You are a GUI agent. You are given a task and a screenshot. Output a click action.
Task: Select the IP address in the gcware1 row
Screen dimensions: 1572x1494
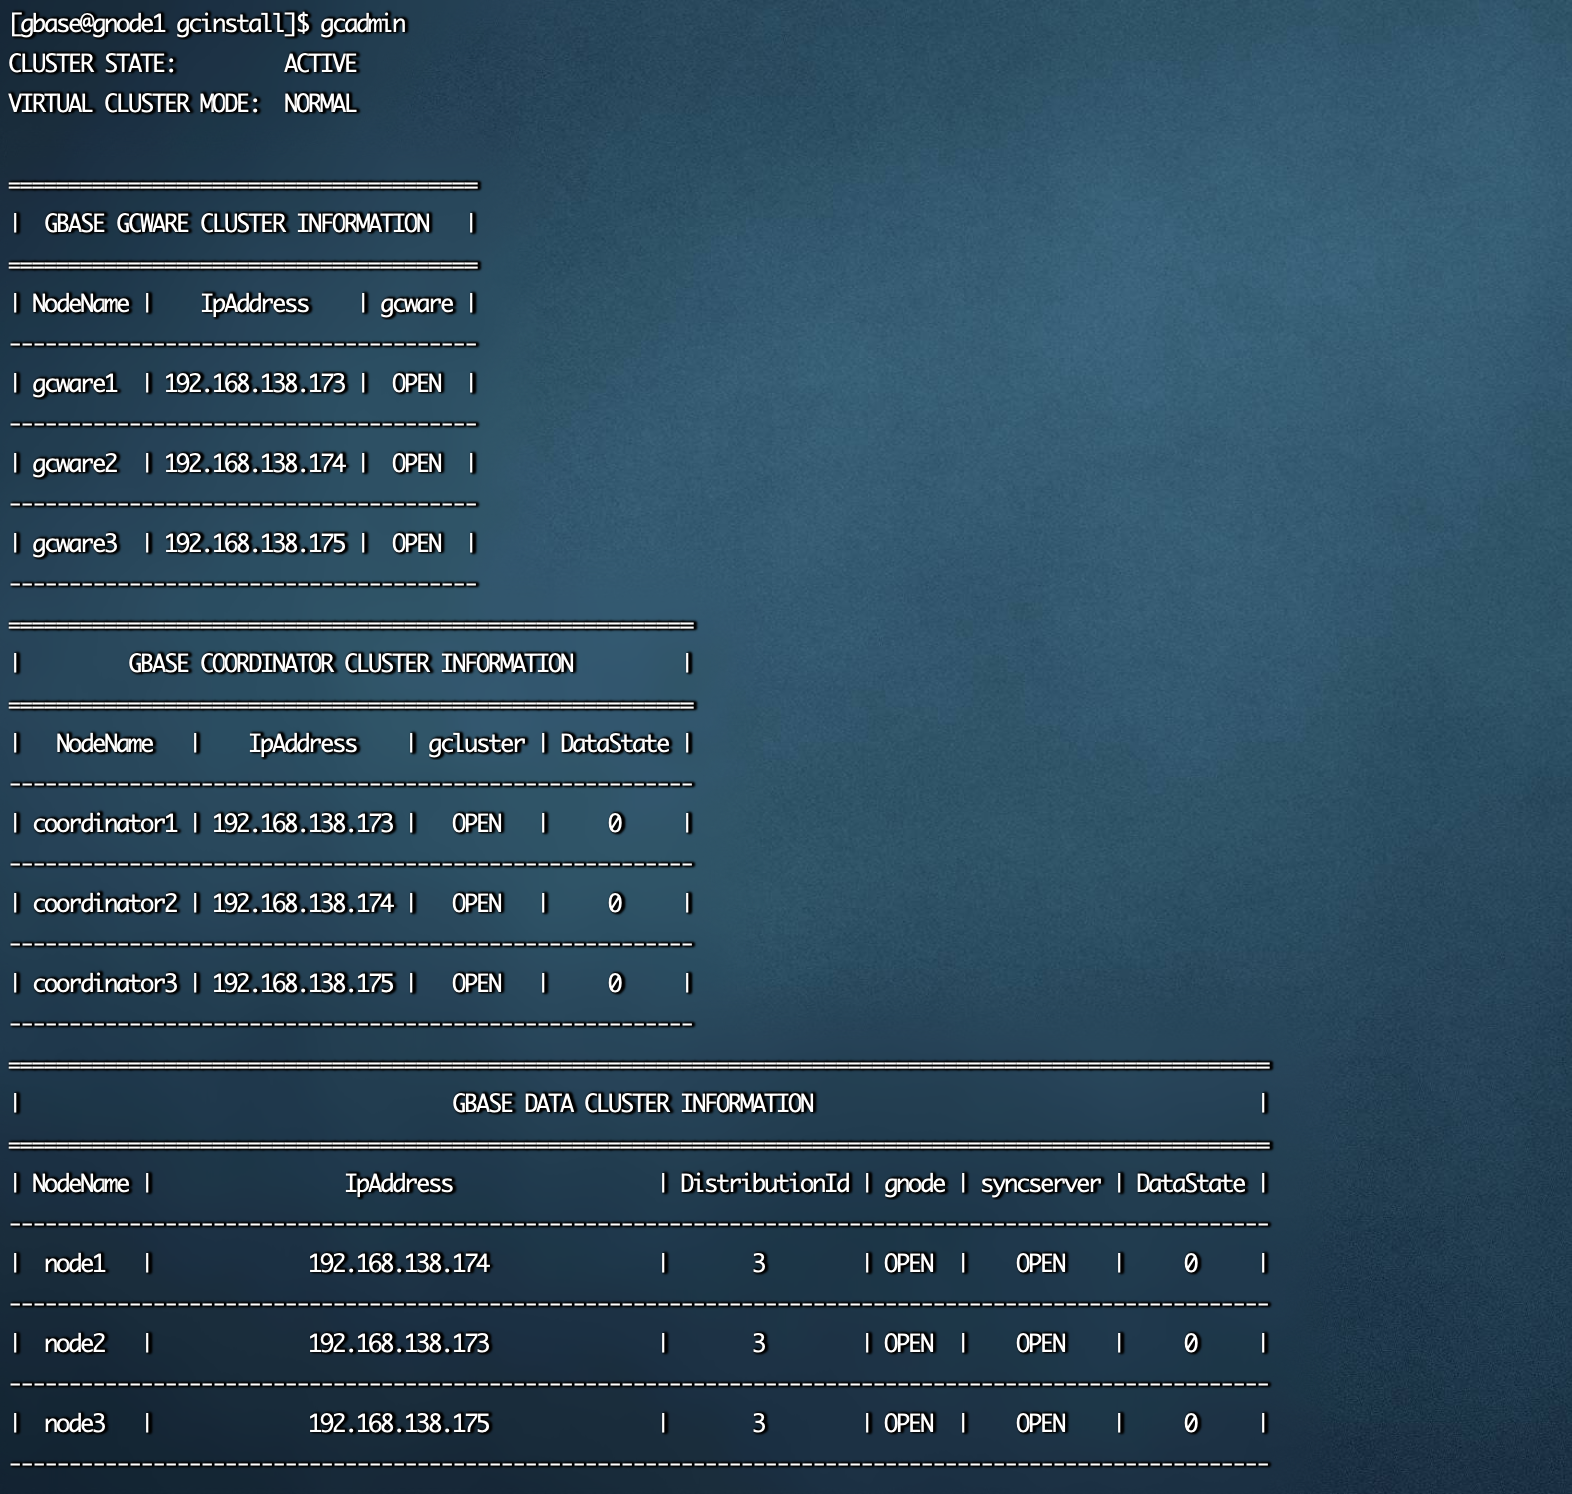coord(255,384)
